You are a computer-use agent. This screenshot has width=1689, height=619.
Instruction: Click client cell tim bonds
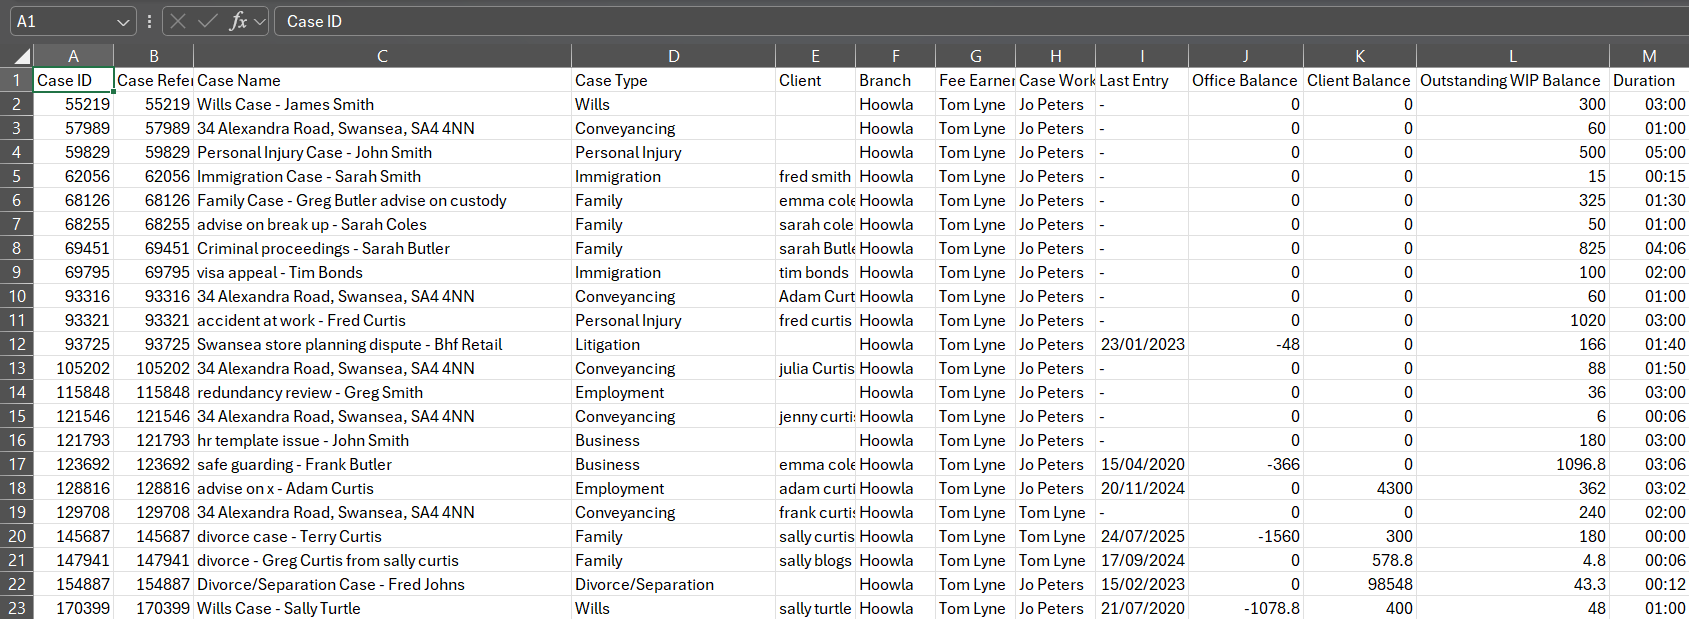pyautogui.click(x=815, y=272)
